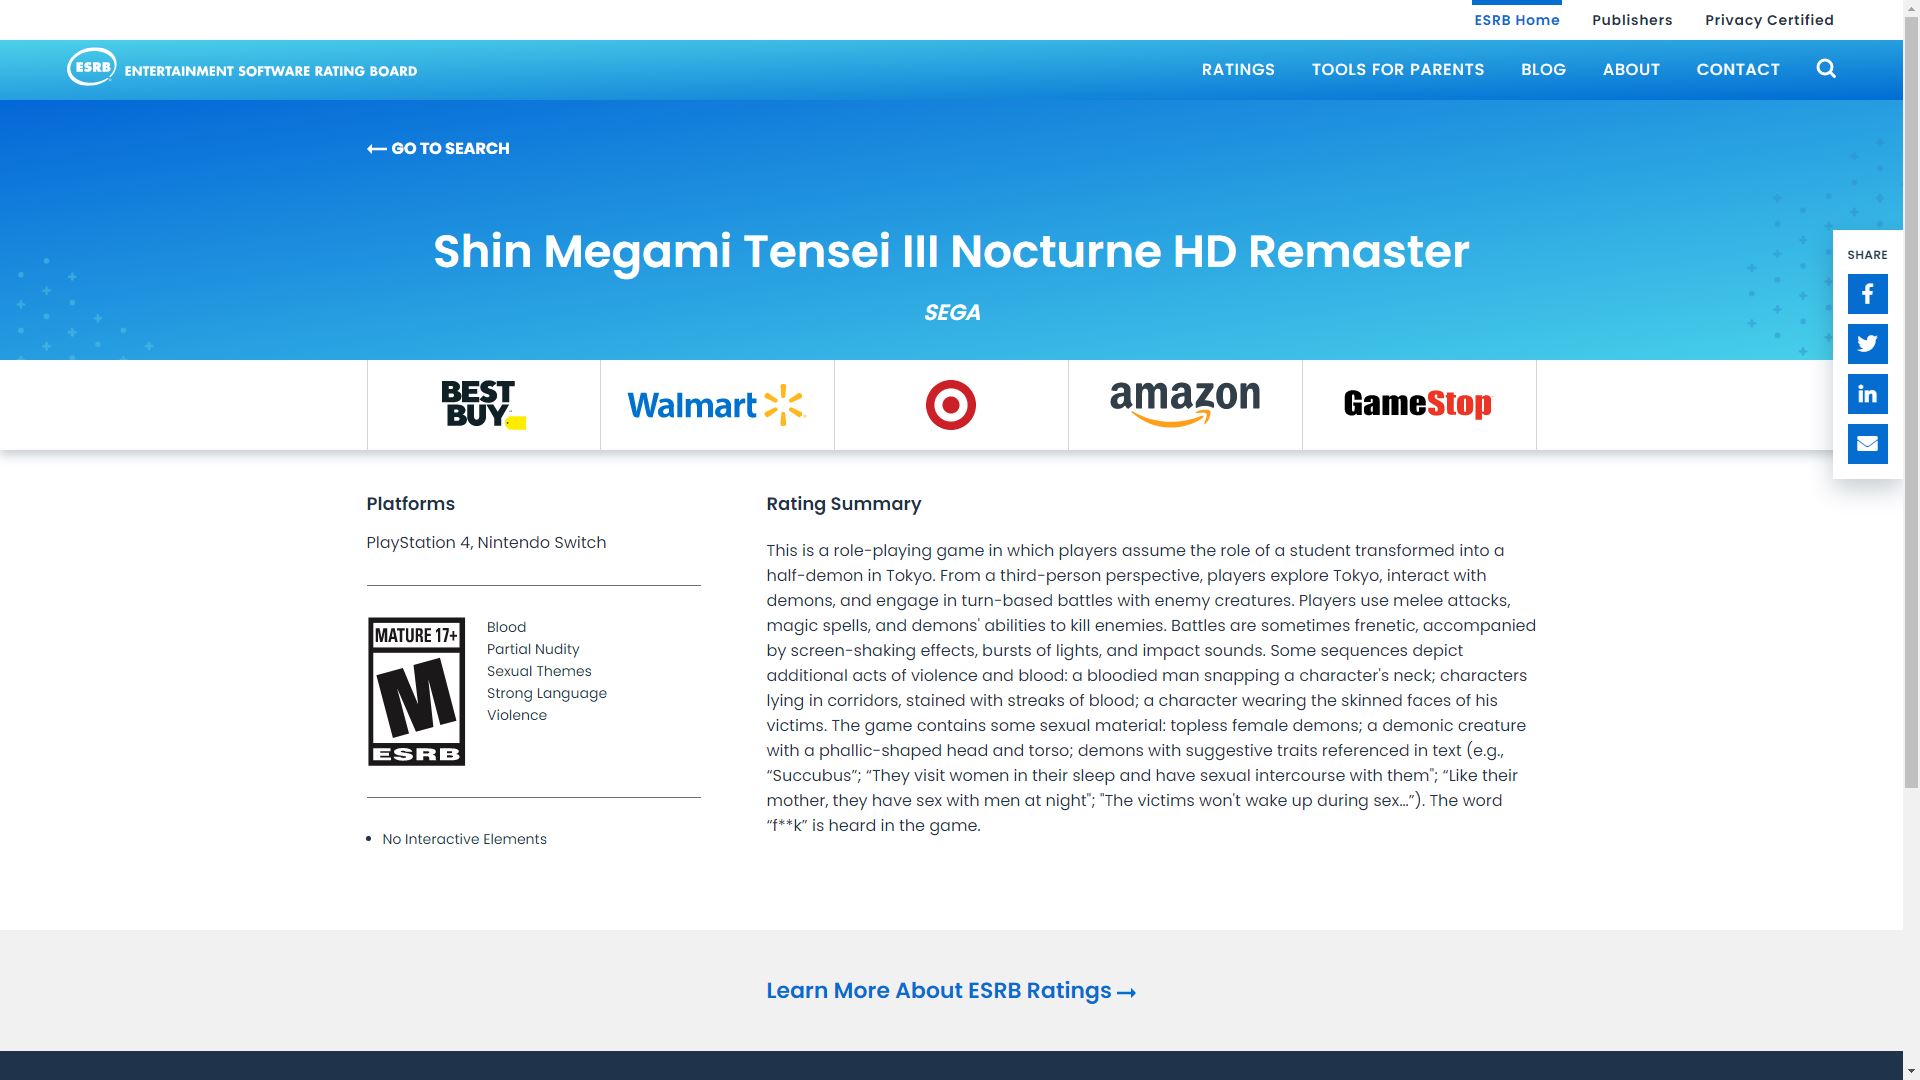Share page on Facebook
The width and height of the screenshot is (1920, 1080).
(1867, 294)
